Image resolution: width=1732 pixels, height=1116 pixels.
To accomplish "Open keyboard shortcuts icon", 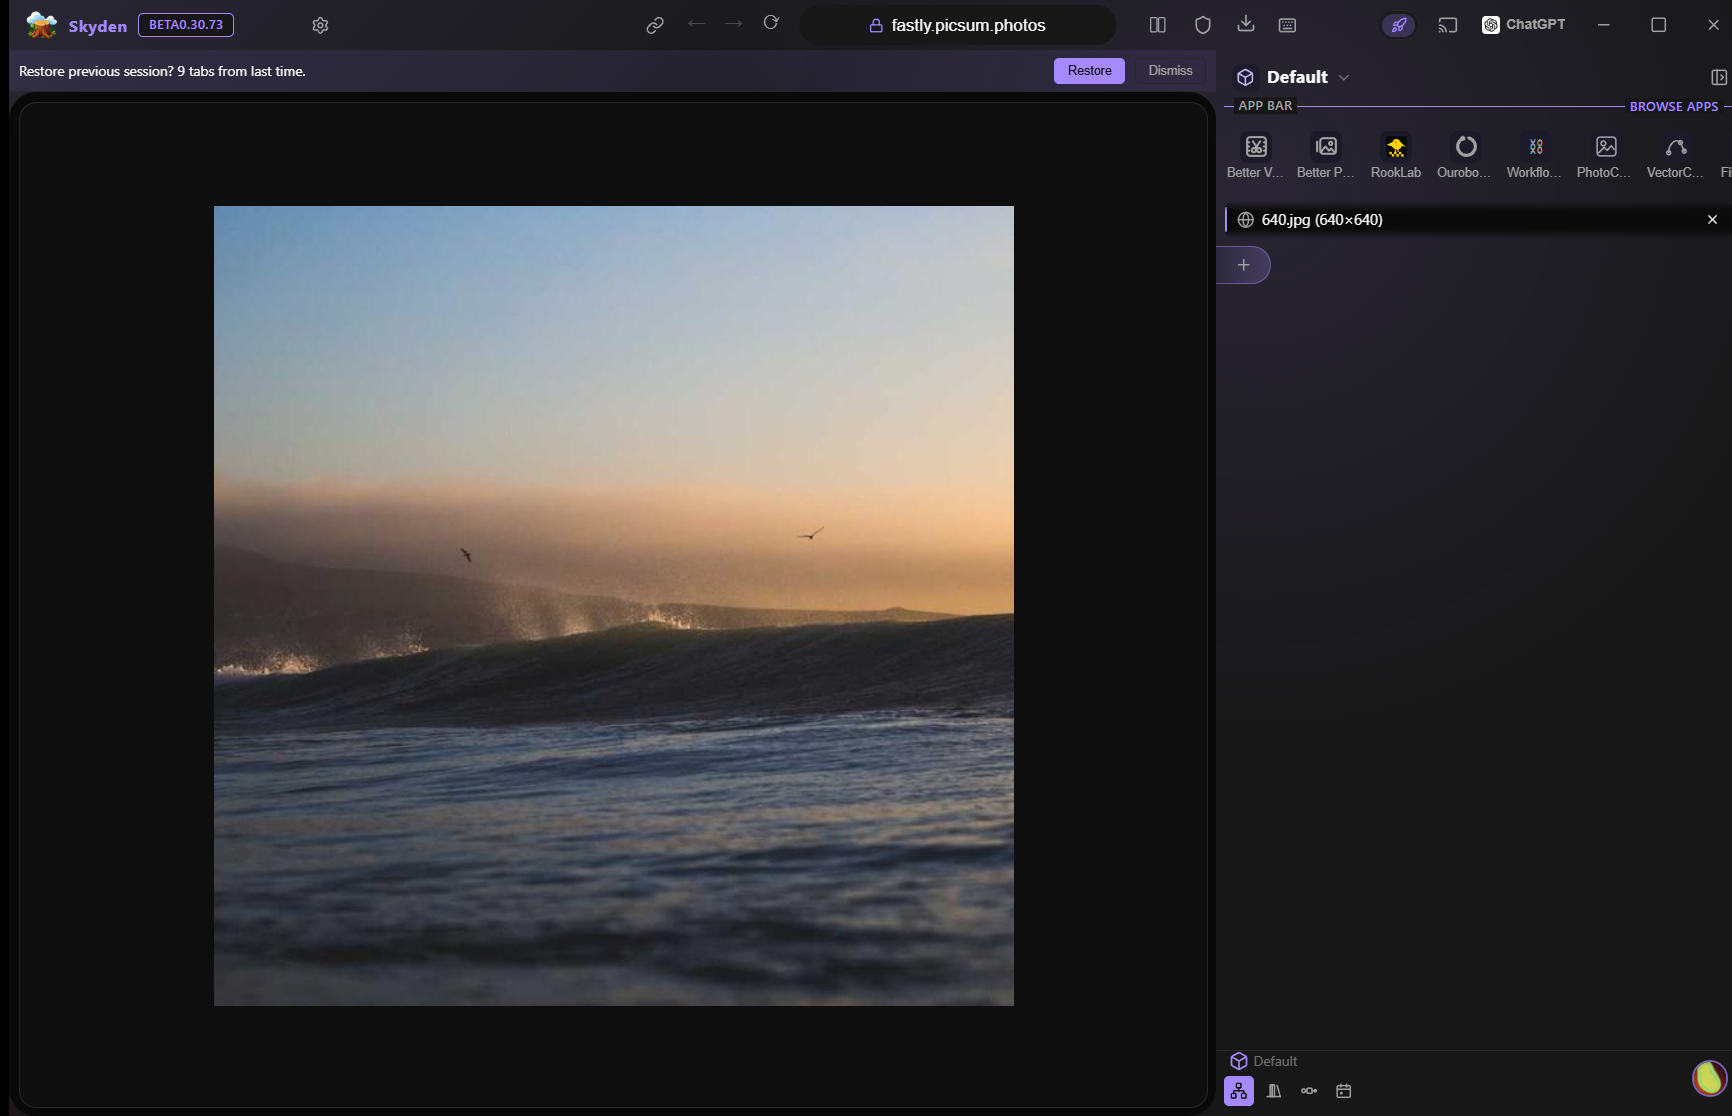I will point(1288,25).
